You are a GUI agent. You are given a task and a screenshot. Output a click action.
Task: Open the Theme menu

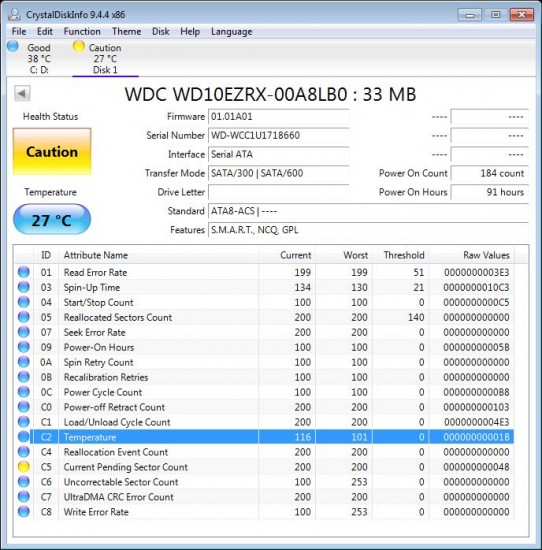(126, 32)
